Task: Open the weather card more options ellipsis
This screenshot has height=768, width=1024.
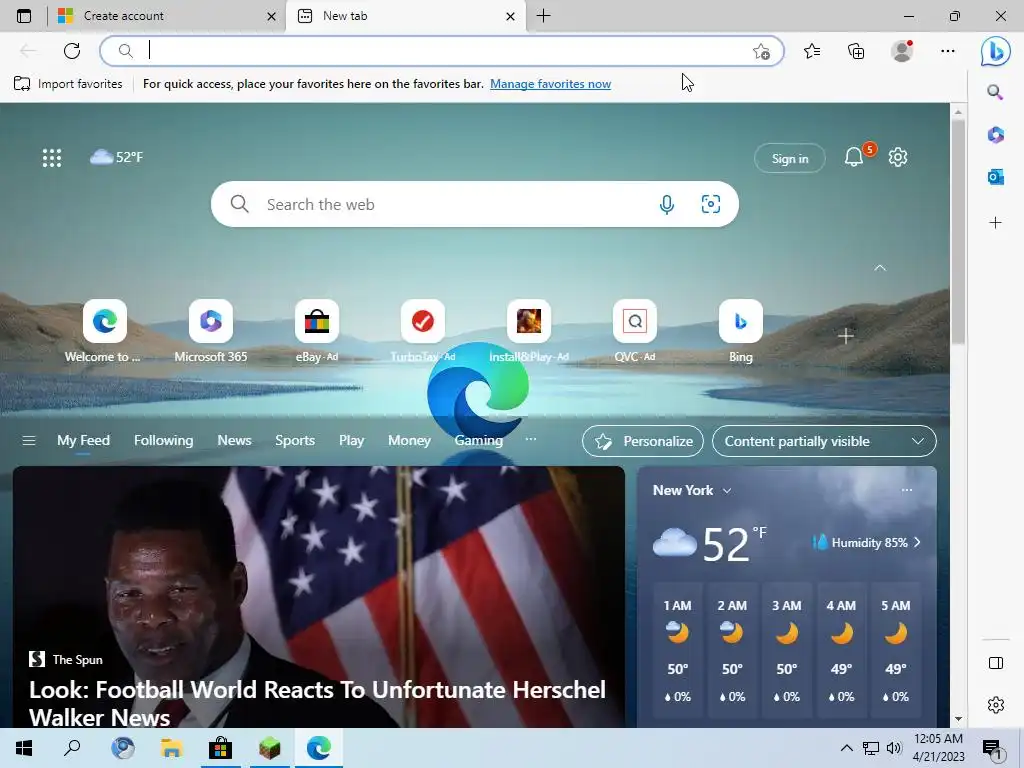Action: click(907, 490)
